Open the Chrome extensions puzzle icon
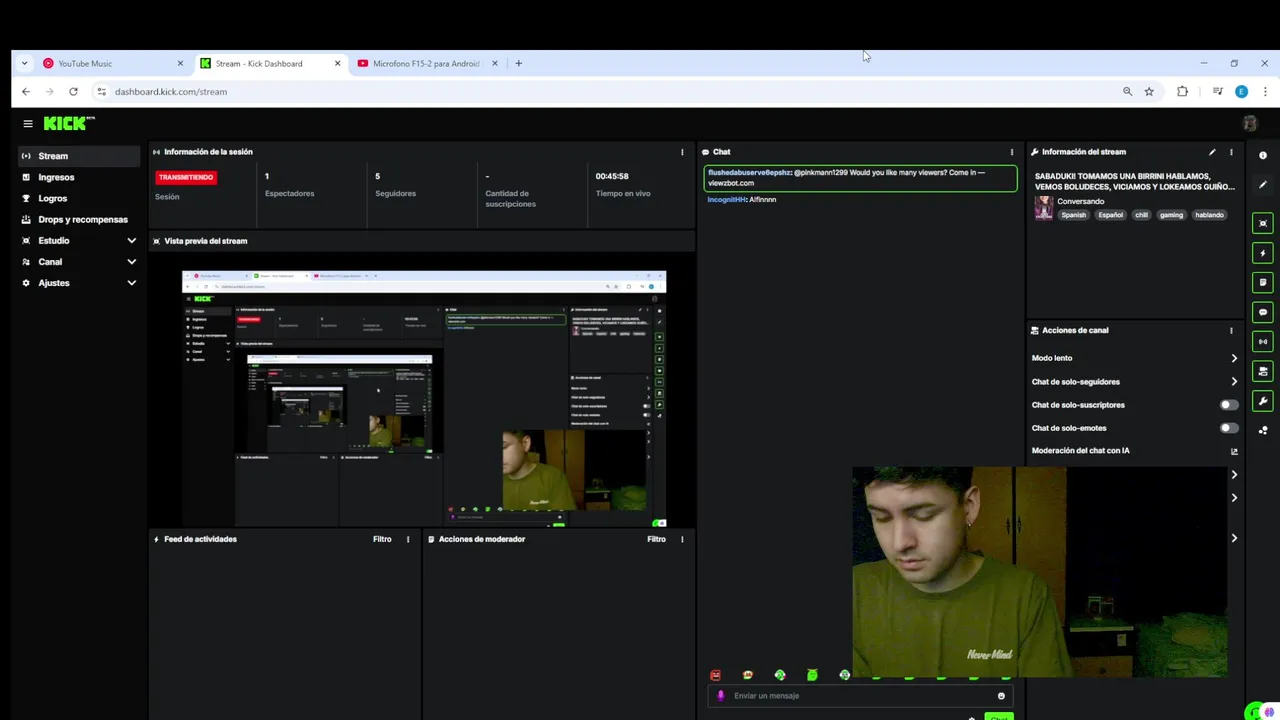The width and height of the screenshot is (1280, 720). coord(1182,91)
